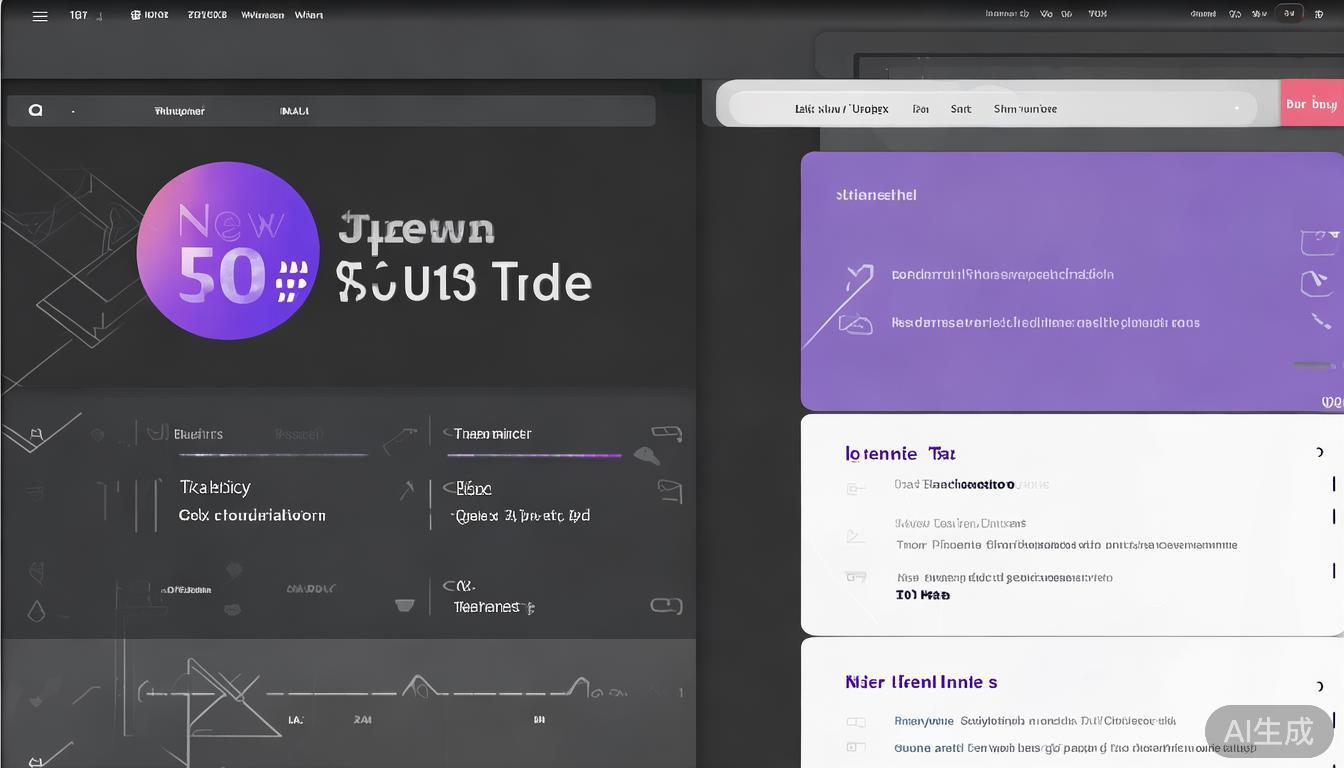
Task: Toggle the checkbox beside 'Rmaryvune' row
Action: (x=855, y=721)
